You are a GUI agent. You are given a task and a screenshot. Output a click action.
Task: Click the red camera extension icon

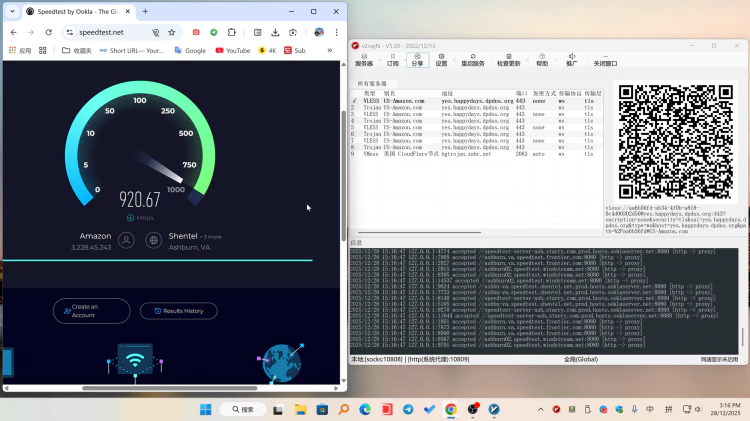pos(196,32)
